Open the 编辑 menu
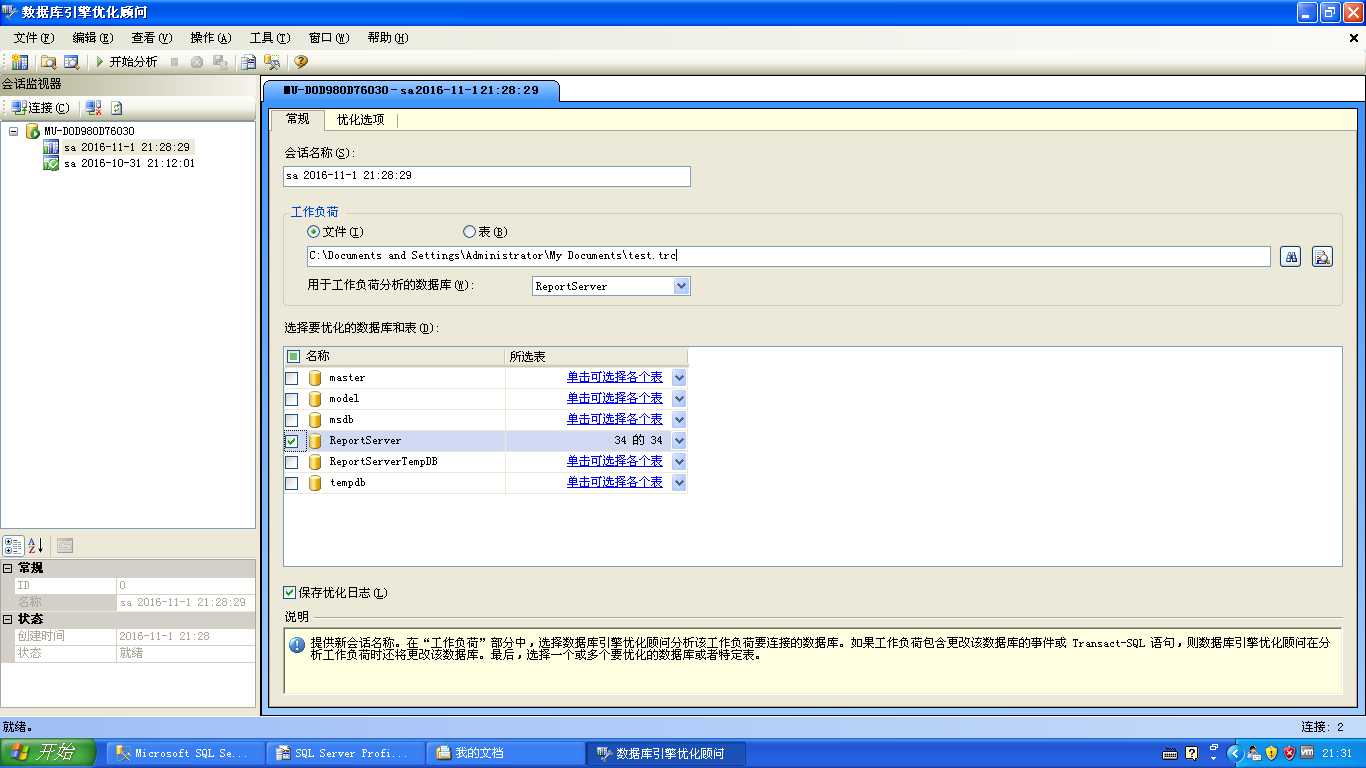The height and width of the screenshot is (768, 1366). tap(92, 38)
